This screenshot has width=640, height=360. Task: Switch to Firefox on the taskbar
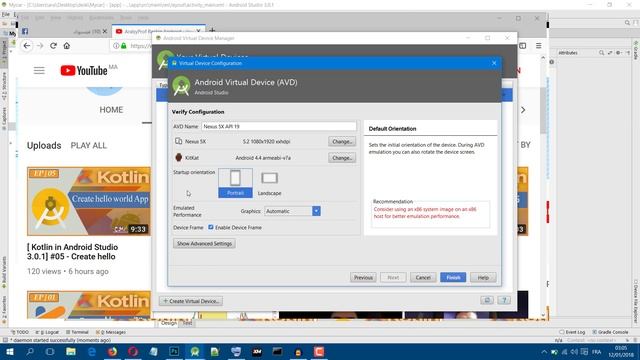(112, 351)
